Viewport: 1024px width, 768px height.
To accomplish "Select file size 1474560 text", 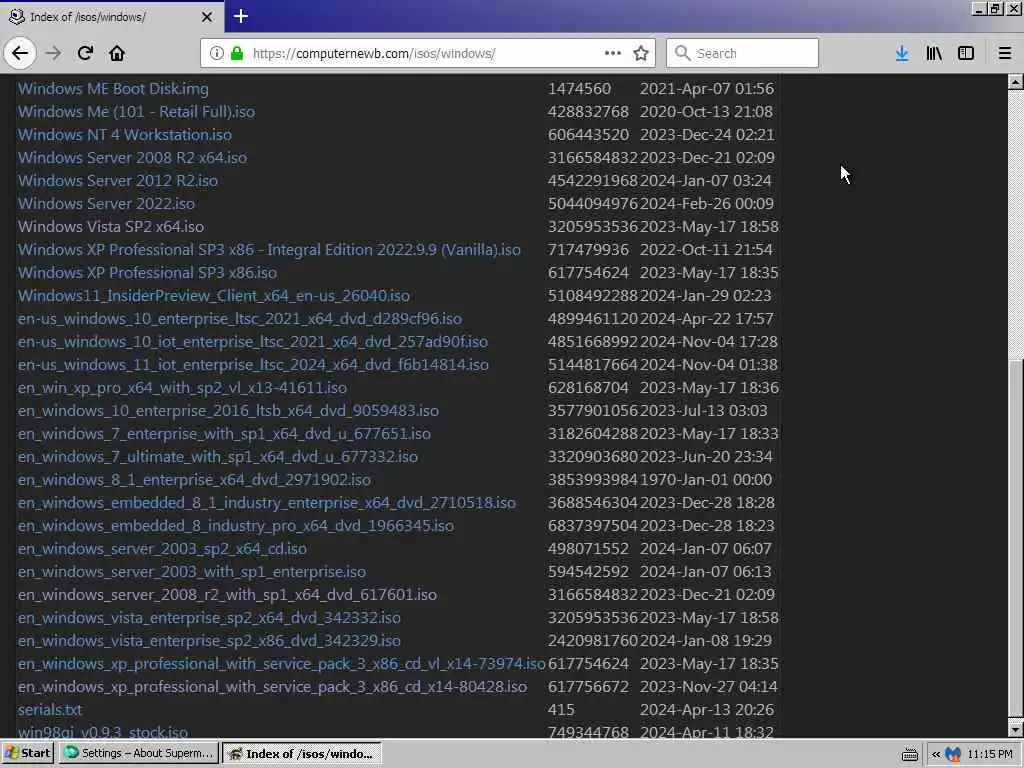I will click(579, 89).
